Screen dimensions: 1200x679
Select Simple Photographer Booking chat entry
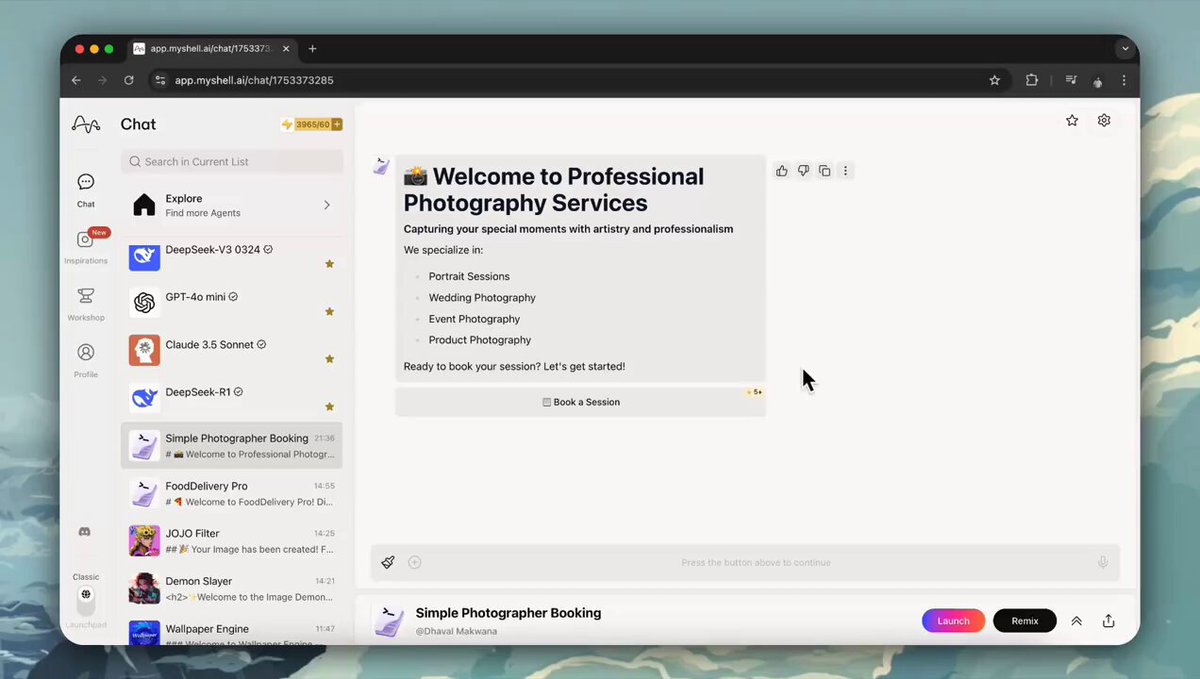click(x=232, y=445)
